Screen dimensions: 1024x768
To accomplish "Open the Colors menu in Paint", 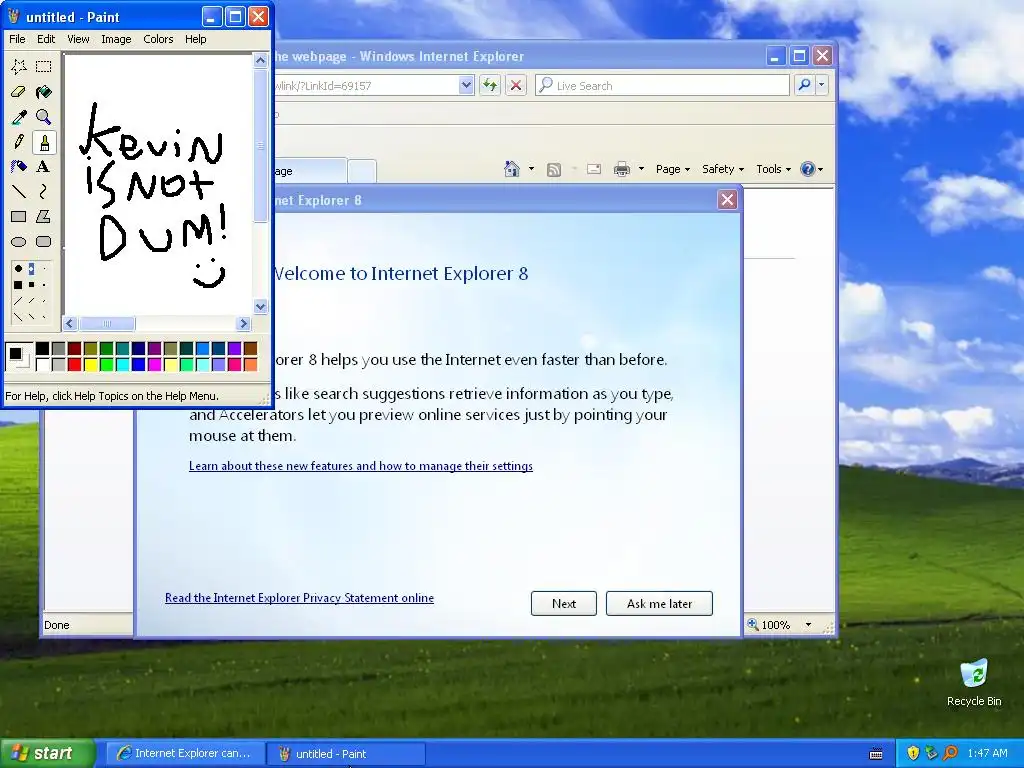I will pos(158,39).
